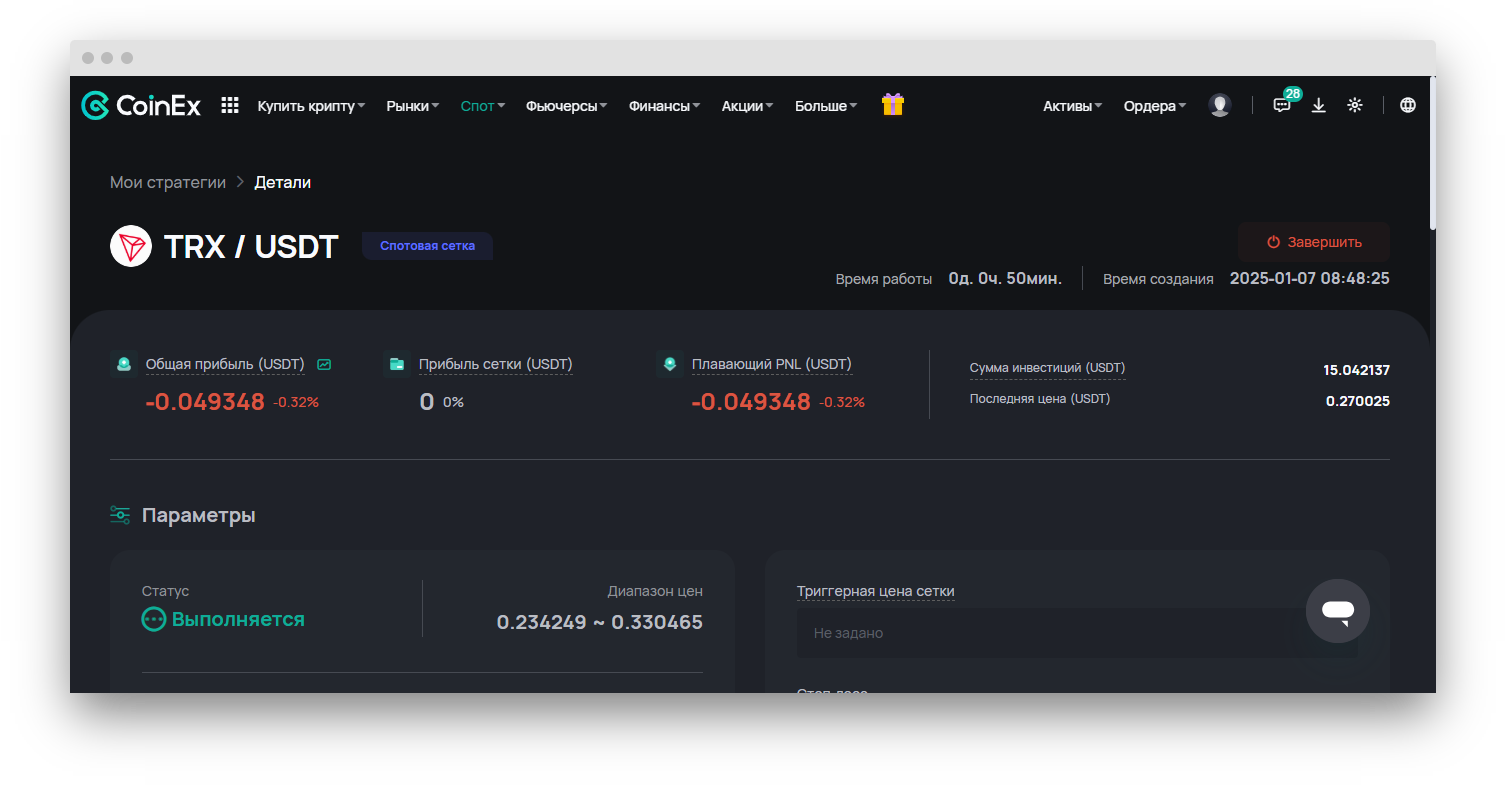Image resolution: width=1506 pixels, height=793 pixels.
Task: Click the Последняя цена (USDT) label
Action: click(x=1040, y=399)
